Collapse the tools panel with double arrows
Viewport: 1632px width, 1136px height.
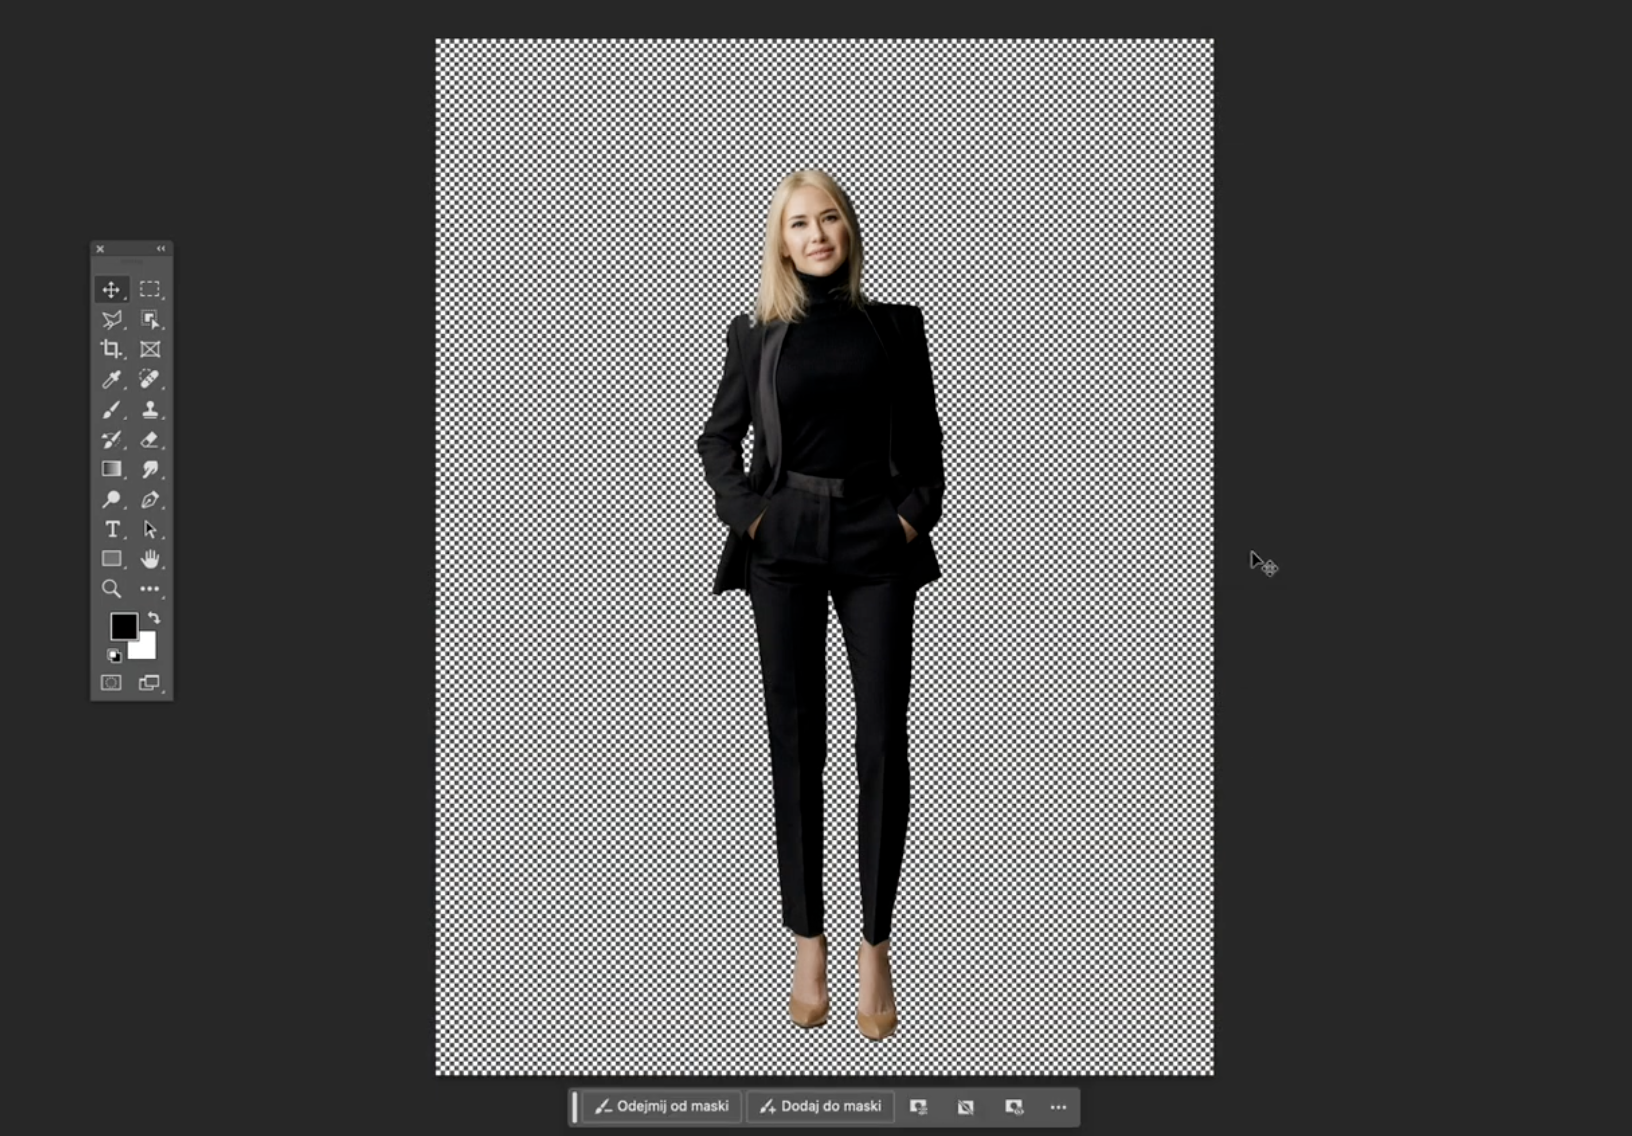tap(161, 249)
